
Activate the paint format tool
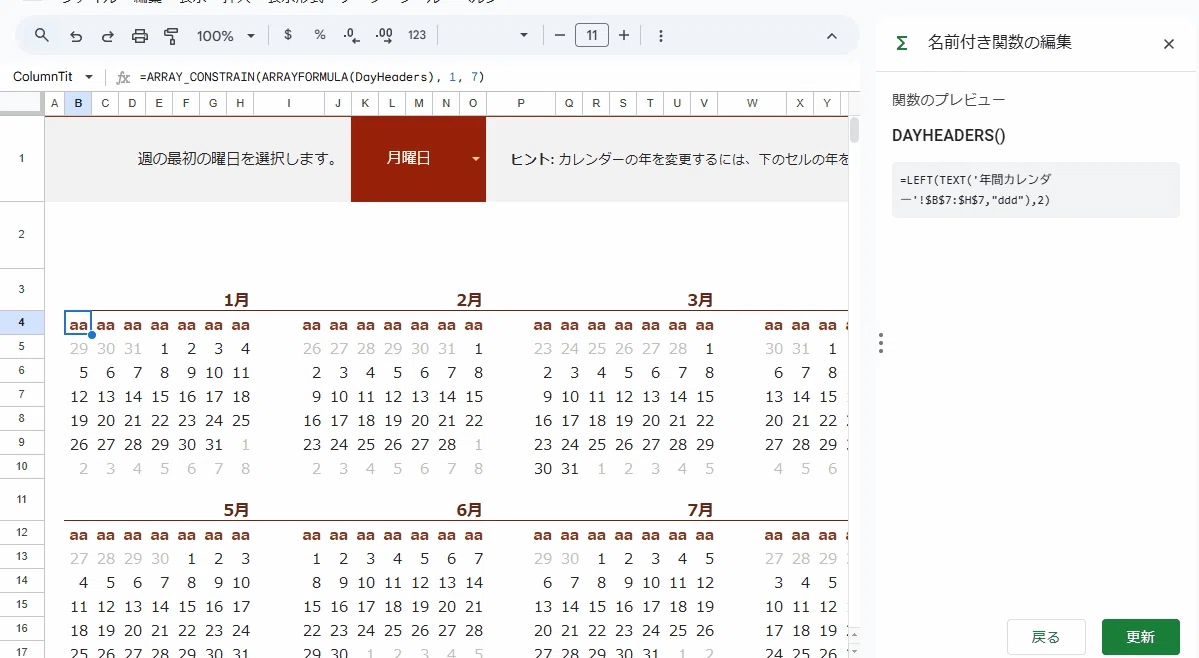(171, 36)
